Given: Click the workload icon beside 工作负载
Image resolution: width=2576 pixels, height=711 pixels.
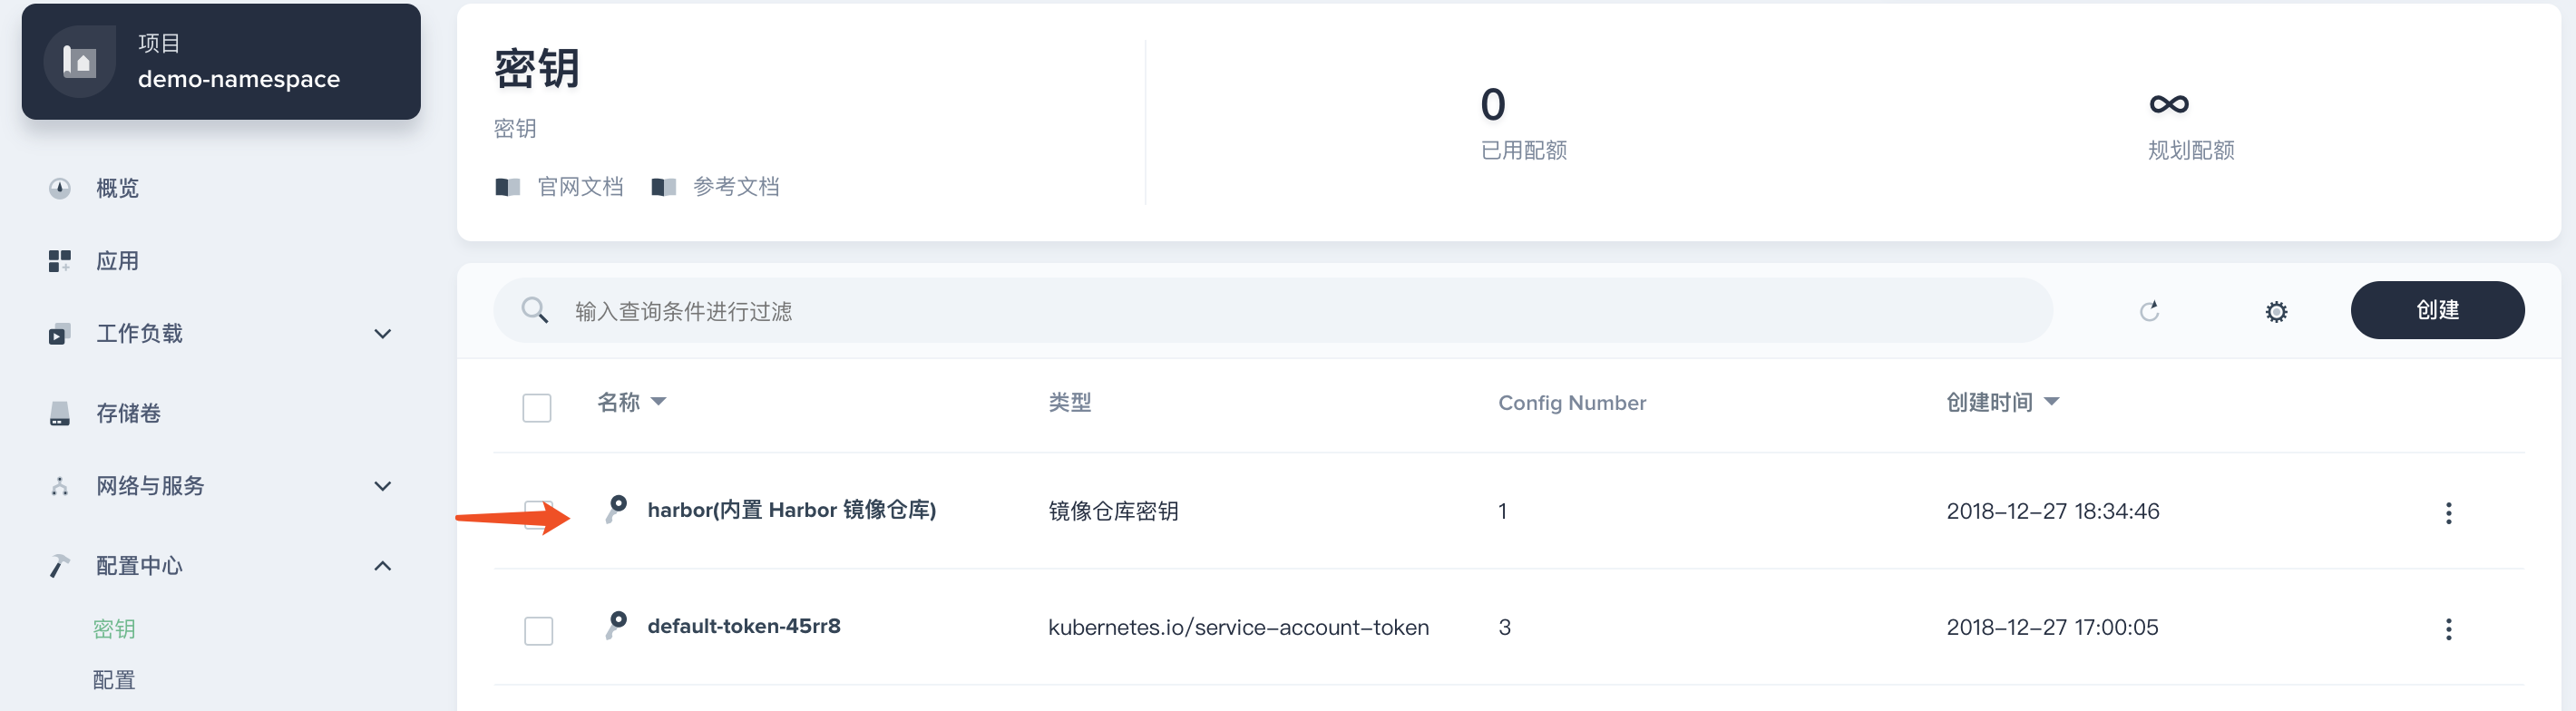Looking at the screenshot, I should click(60, 334).
